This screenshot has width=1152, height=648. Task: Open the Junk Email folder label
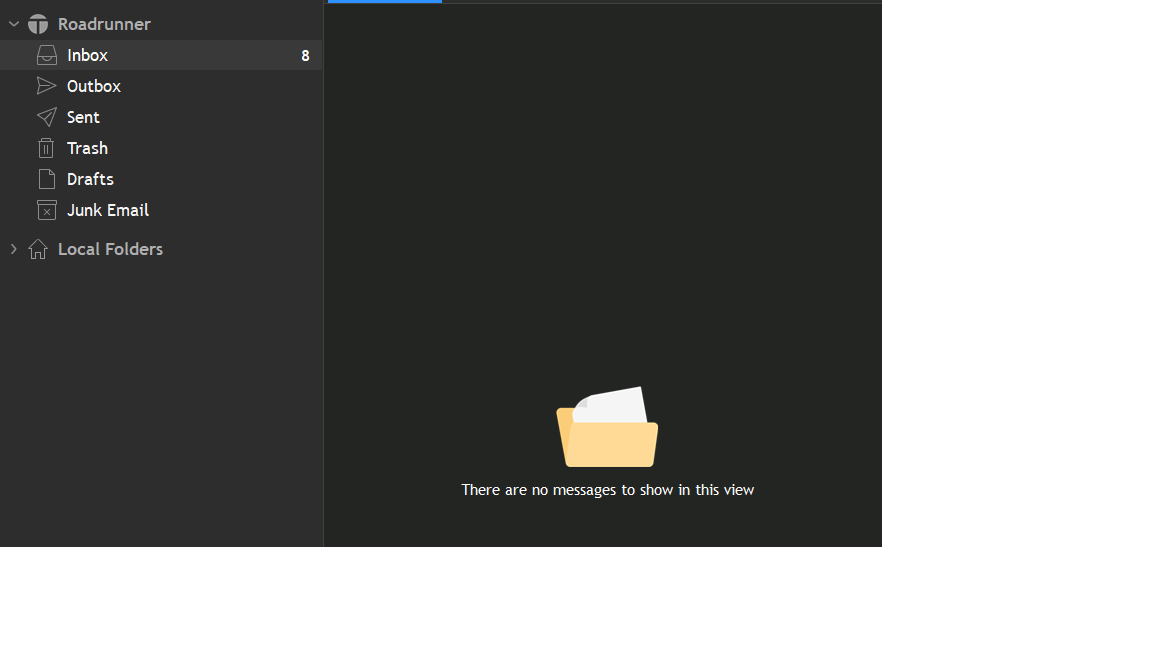(108, 210)
